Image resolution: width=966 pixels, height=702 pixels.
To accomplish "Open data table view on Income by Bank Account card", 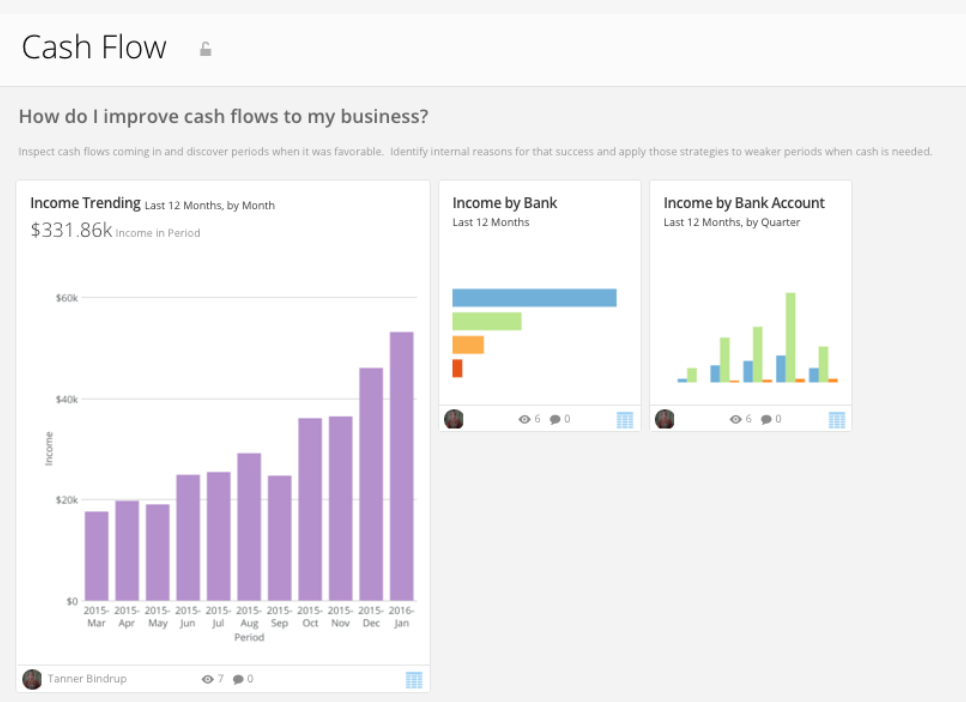I will [835, 419].
